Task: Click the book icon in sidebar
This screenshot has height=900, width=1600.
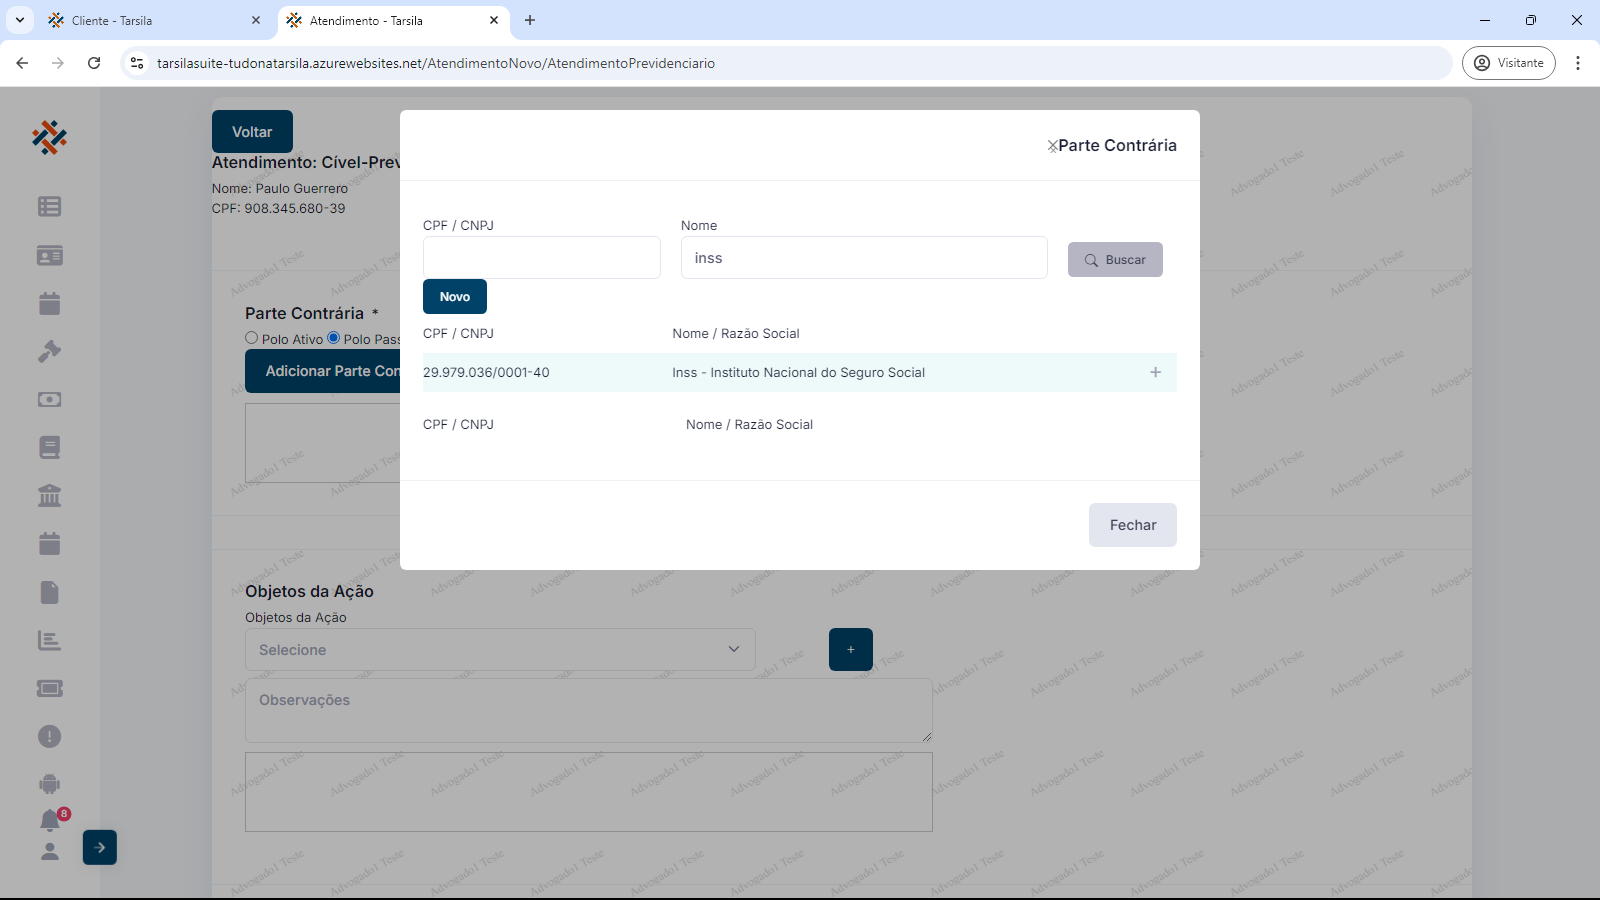Action: 49,447
